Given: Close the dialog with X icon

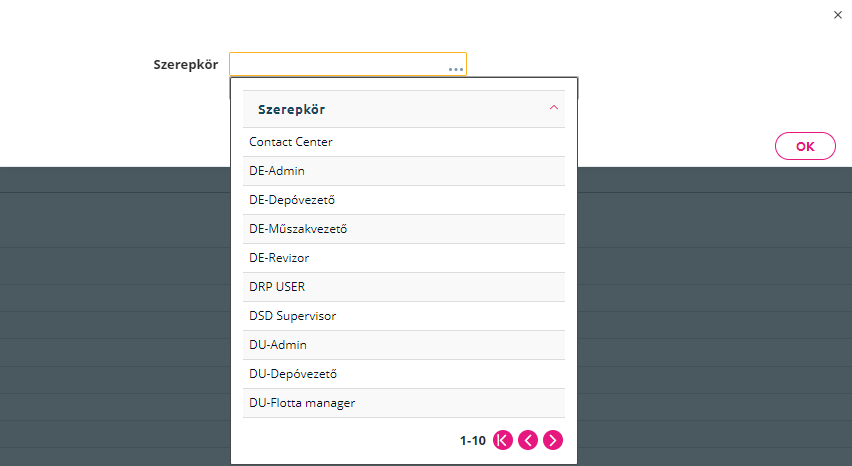Looking at the screenshot, I should pyautogui.click(x=837, y=15).
